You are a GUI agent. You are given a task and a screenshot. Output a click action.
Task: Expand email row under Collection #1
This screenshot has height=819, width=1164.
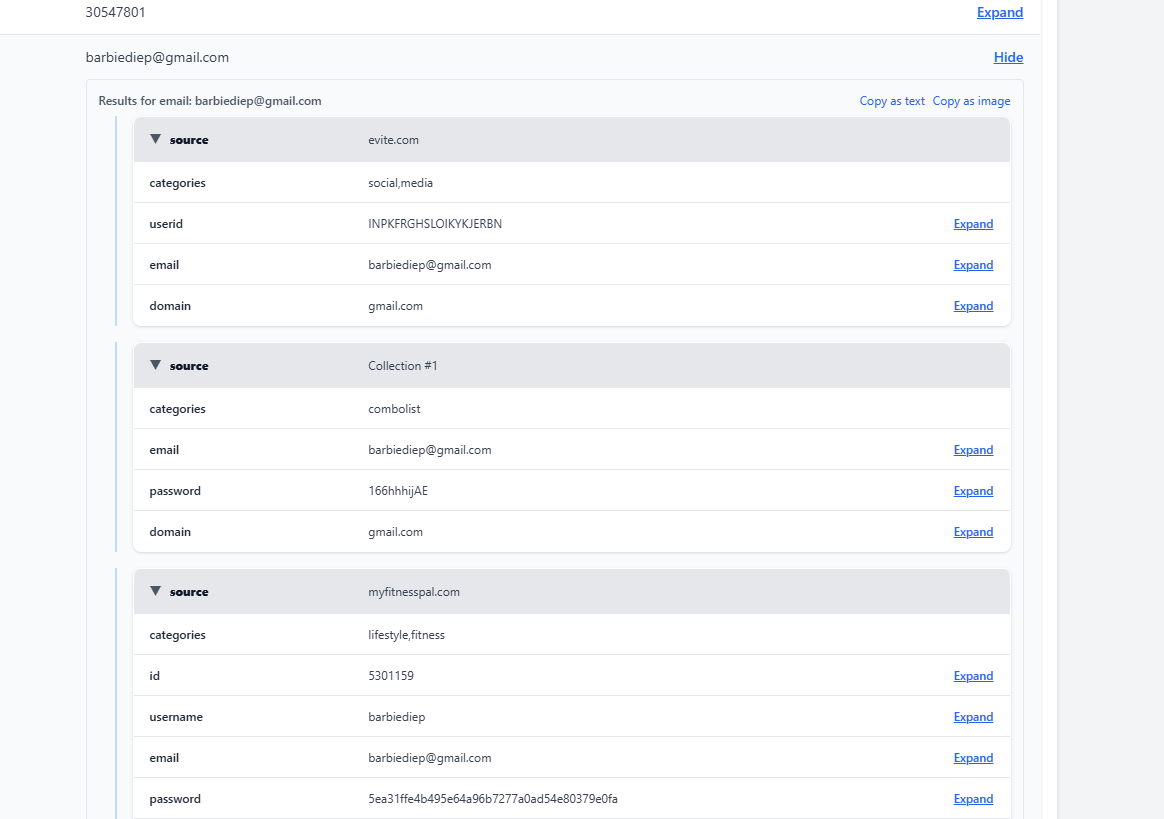973,450
